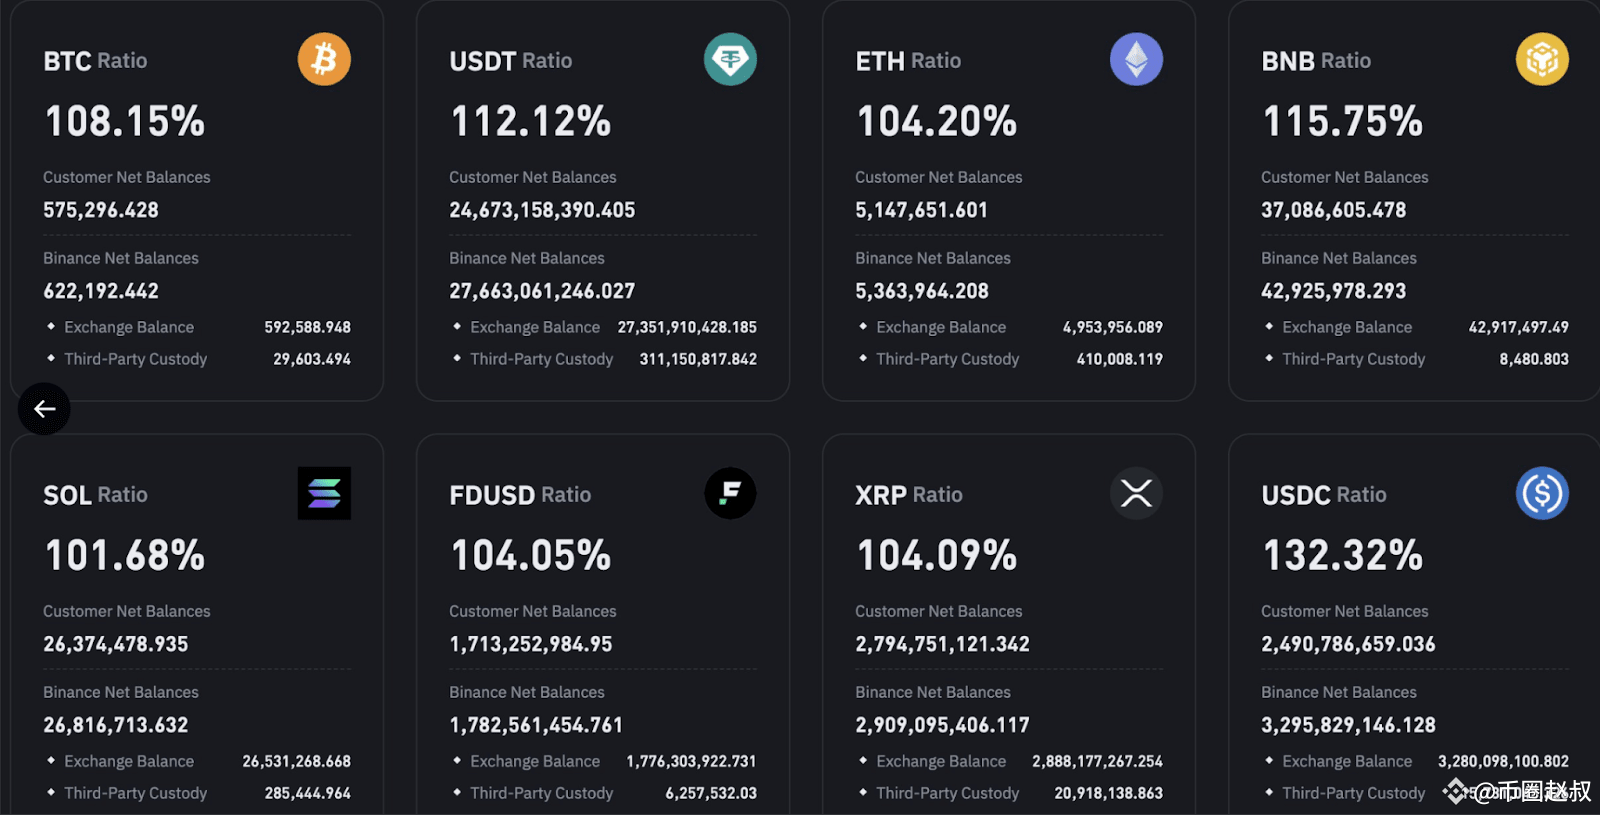
Task: Click the Solana logo icon
Action: point(324,493)
